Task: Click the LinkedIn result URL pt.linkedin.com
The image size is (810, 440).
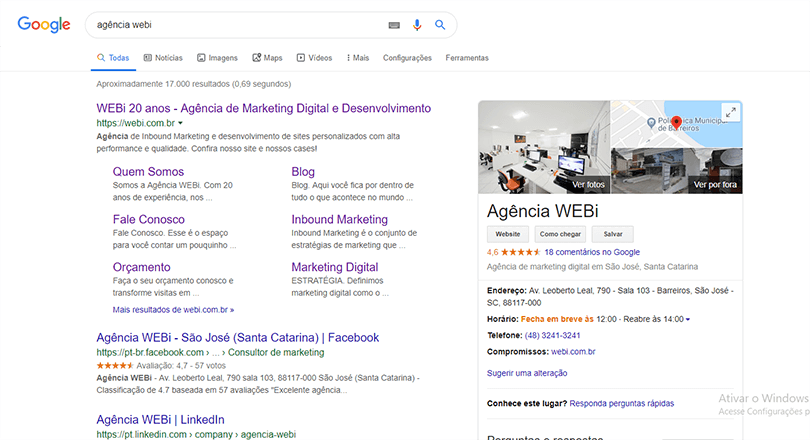Action: 196,434
